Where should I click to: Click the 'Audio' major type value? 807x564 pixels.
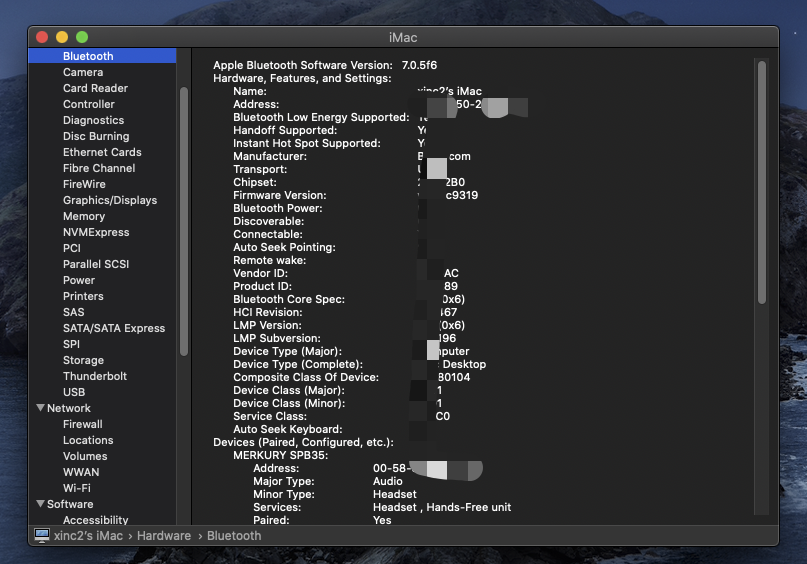[388, 481]
